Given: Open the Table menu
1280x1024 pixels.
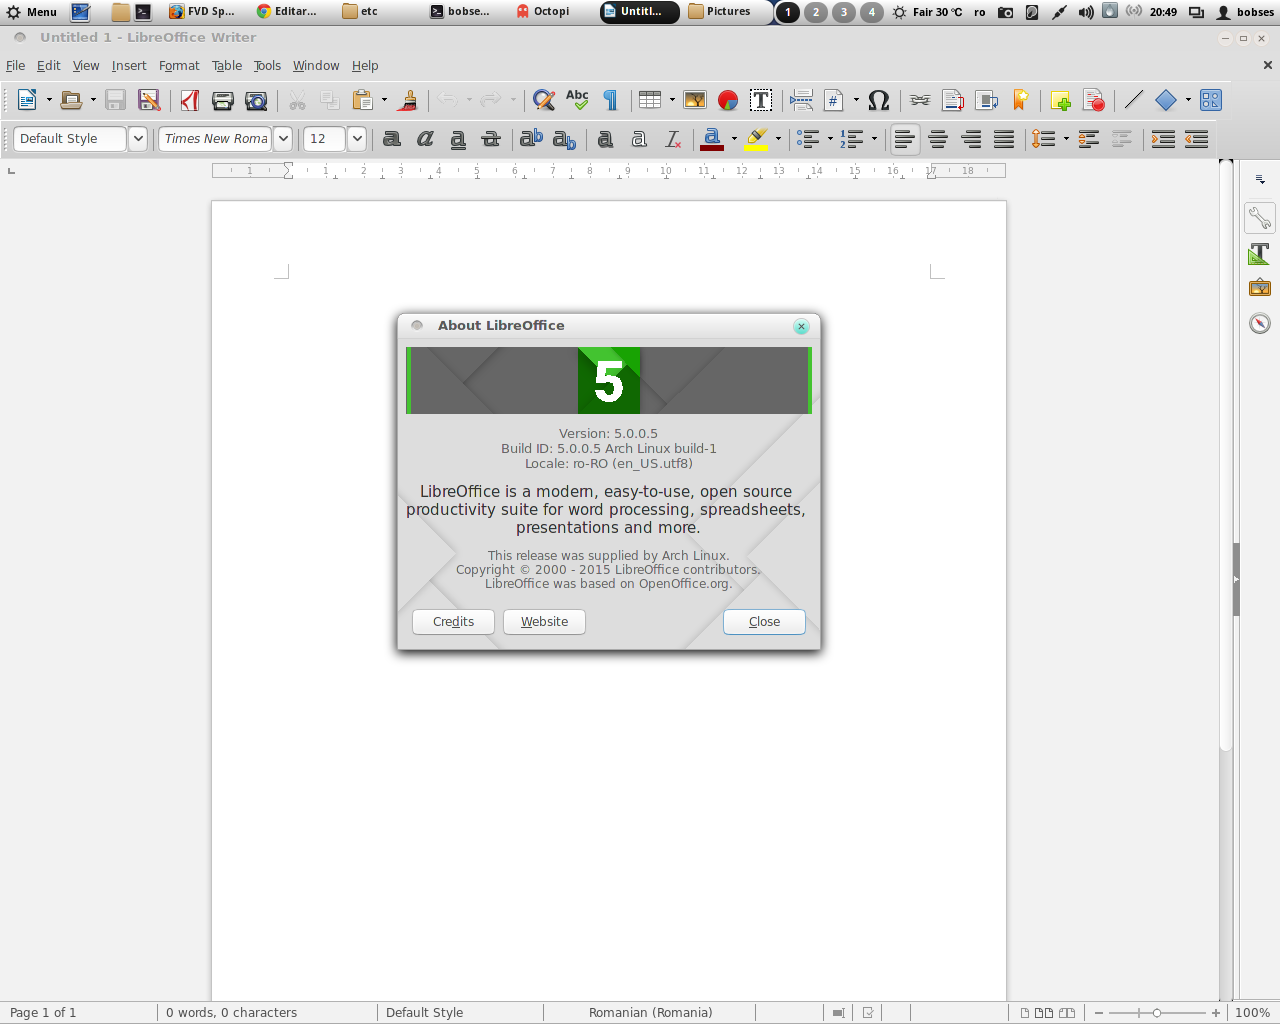Looking at the screenshot, I should pos(227,65).
